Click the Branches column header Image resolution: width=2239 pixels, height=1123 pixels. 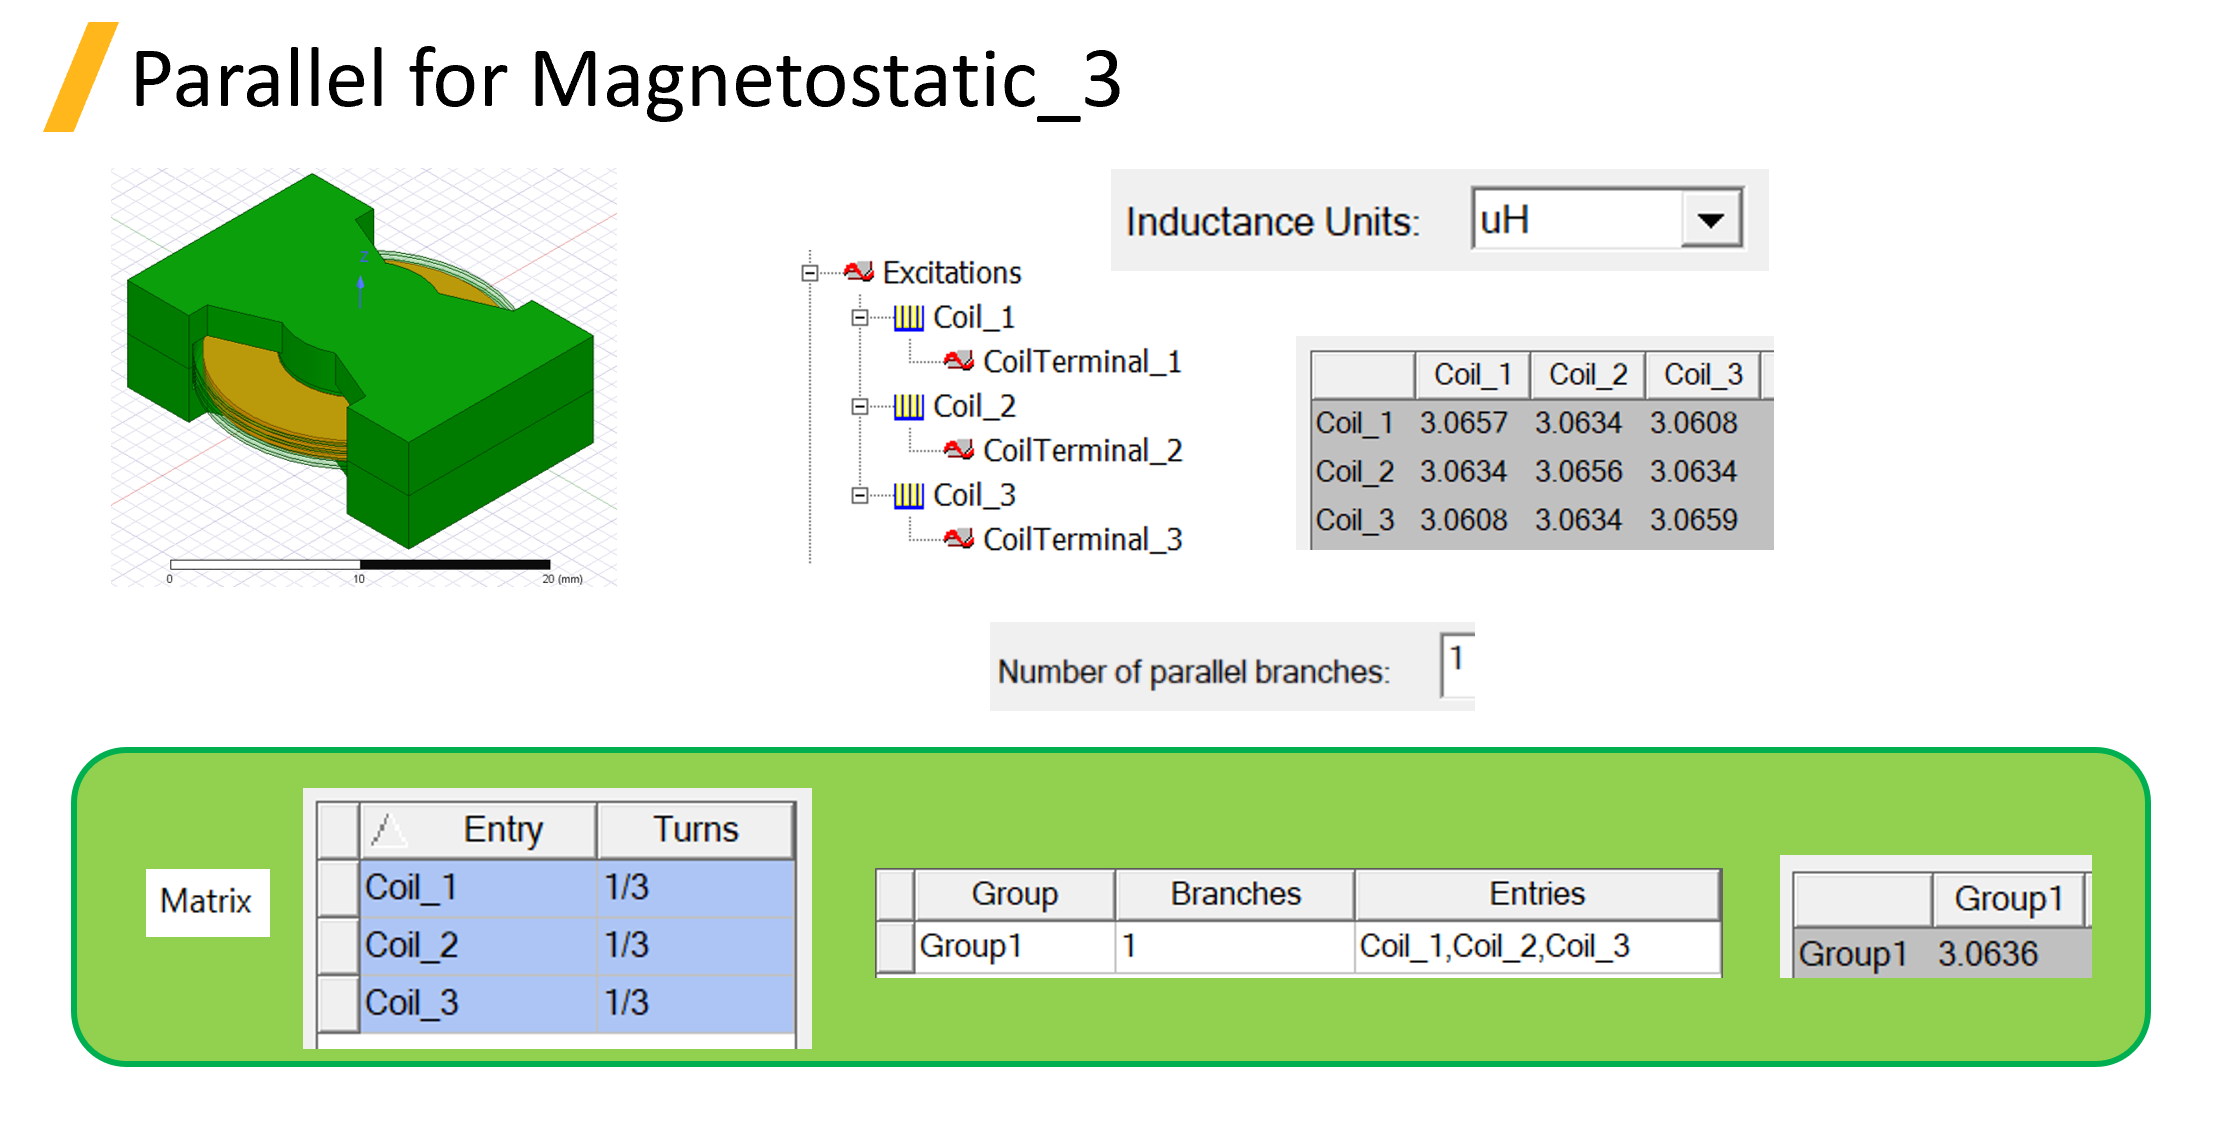1235,893
